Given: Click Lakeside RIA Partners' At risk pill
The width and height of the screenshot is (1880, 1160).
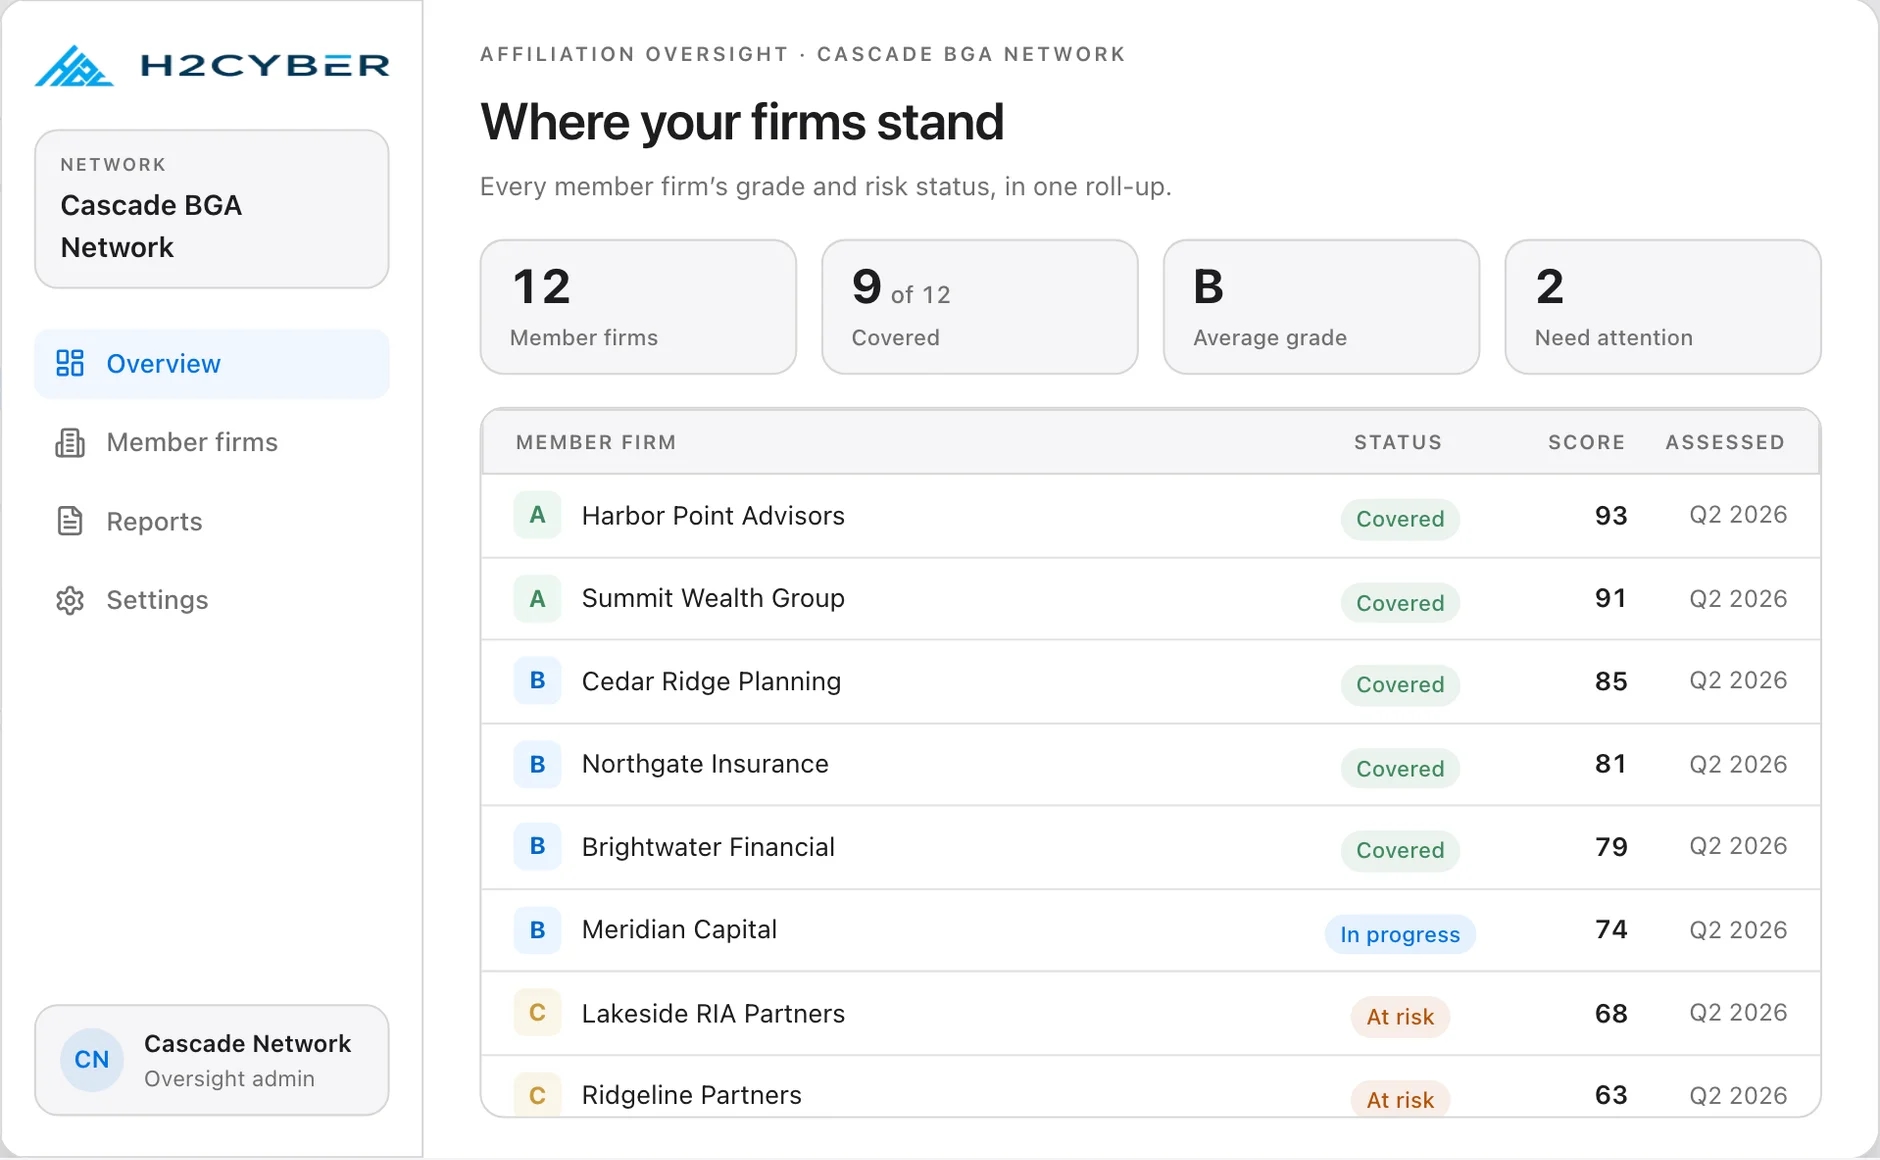Looking at the screenshot, I should [1400, 1017].
